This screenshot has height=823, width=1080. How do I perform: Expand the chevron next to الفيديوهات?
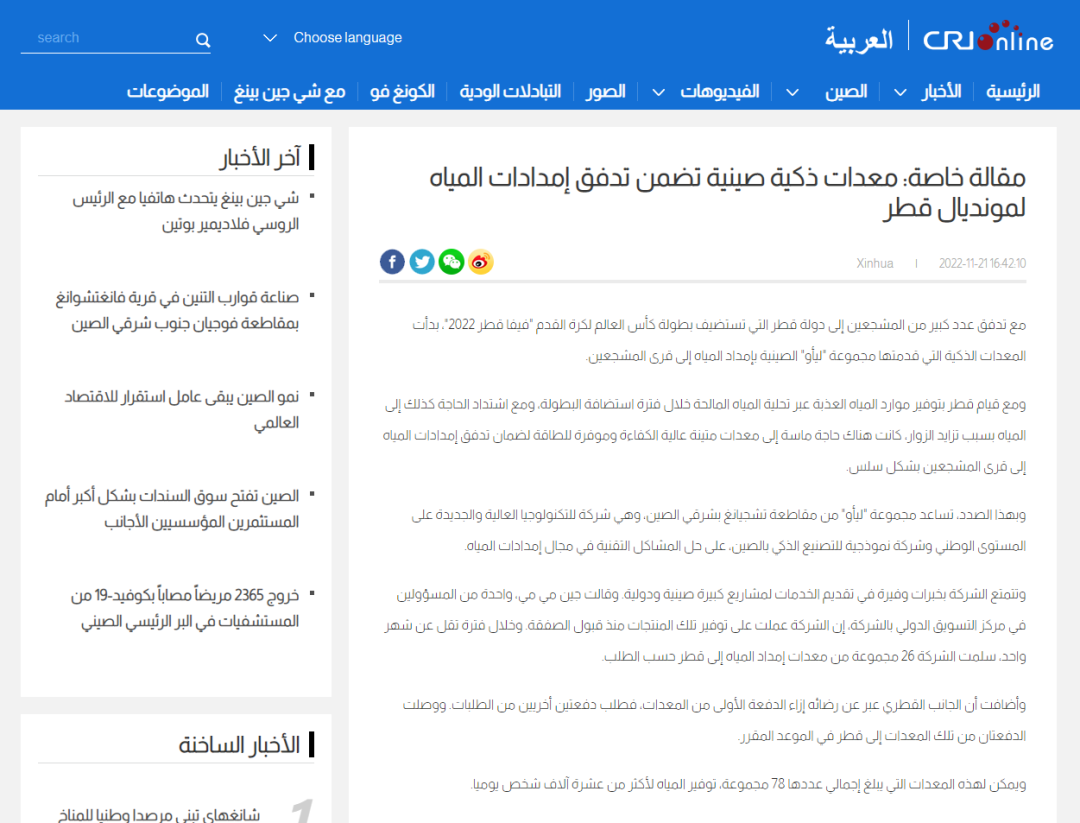click(658, 92)
